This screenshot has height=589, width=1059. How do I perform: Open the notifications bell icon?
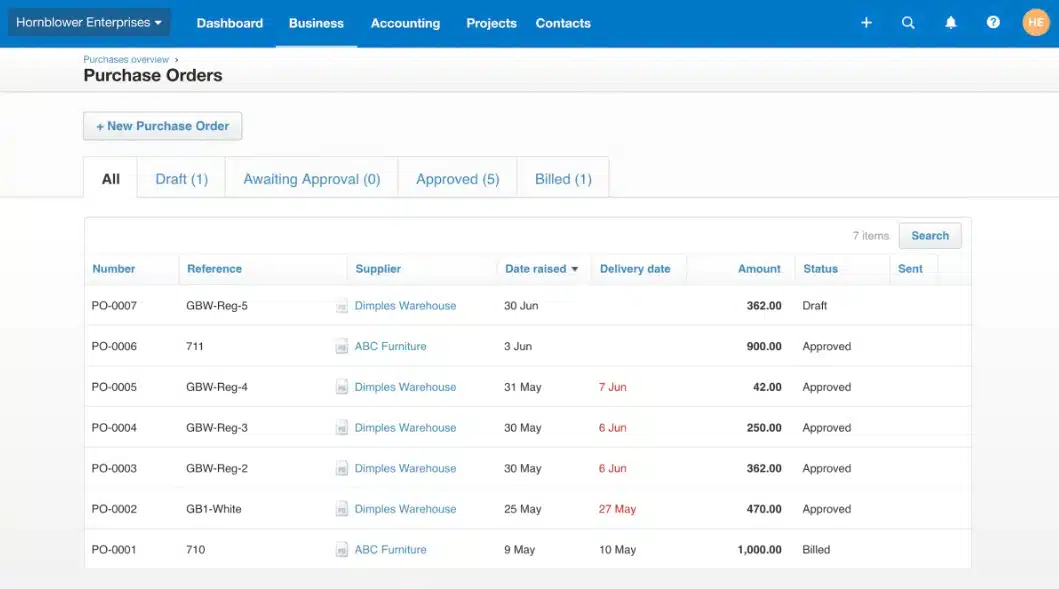click(x=950, y=22)
